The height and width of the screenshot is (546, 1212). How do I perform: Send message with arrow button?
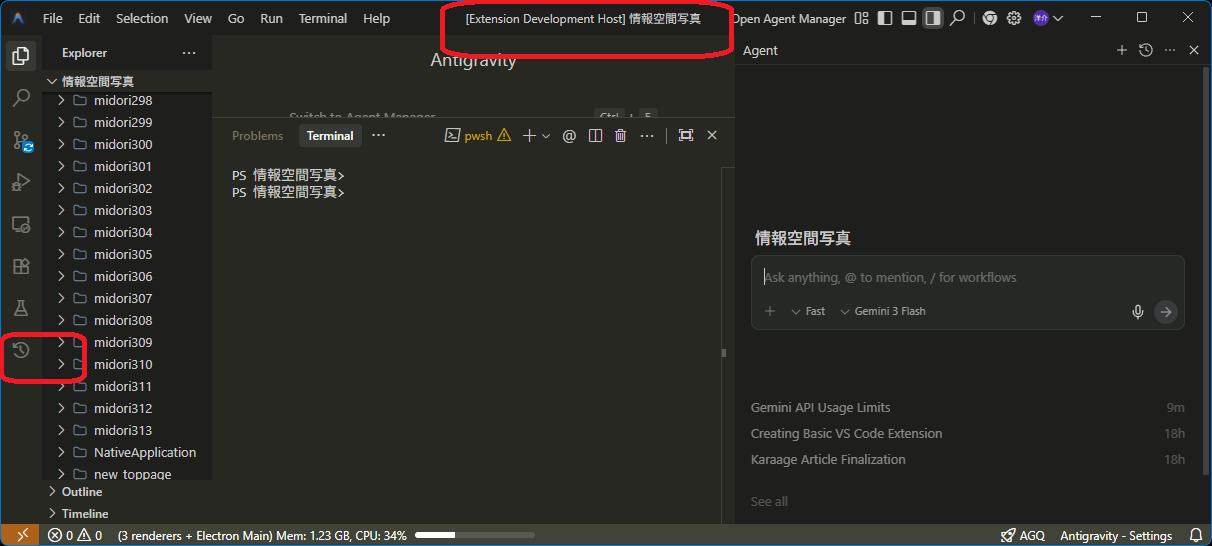point(1165,312)
